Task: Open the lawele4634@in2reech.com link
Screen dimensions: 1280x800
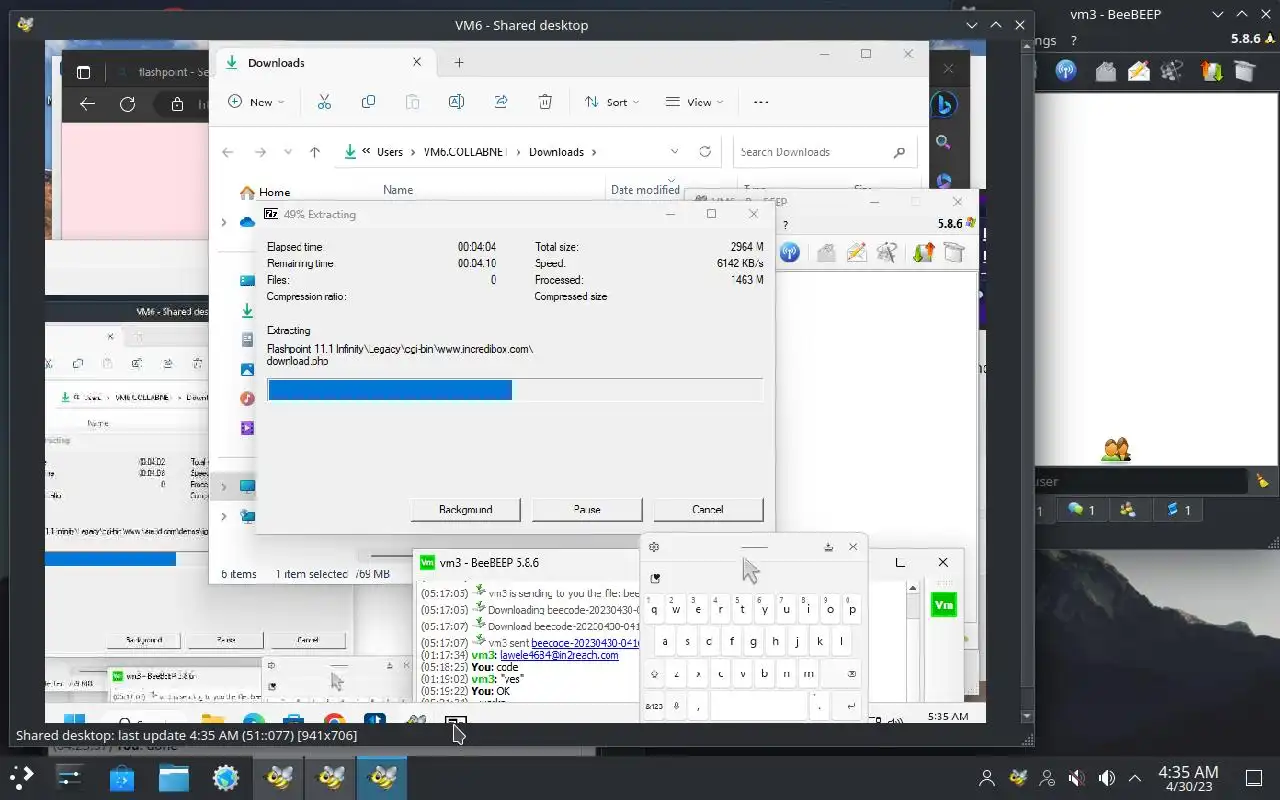Action: click(559, 655)
